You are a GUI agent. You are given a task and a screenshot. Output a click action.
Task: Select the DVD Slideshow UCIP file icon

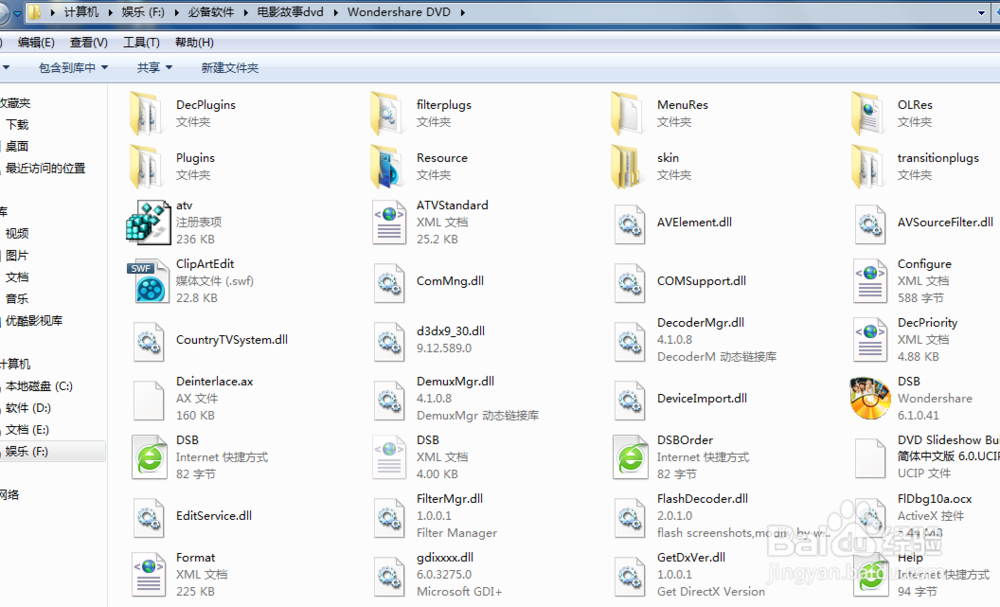coord(870,458)
